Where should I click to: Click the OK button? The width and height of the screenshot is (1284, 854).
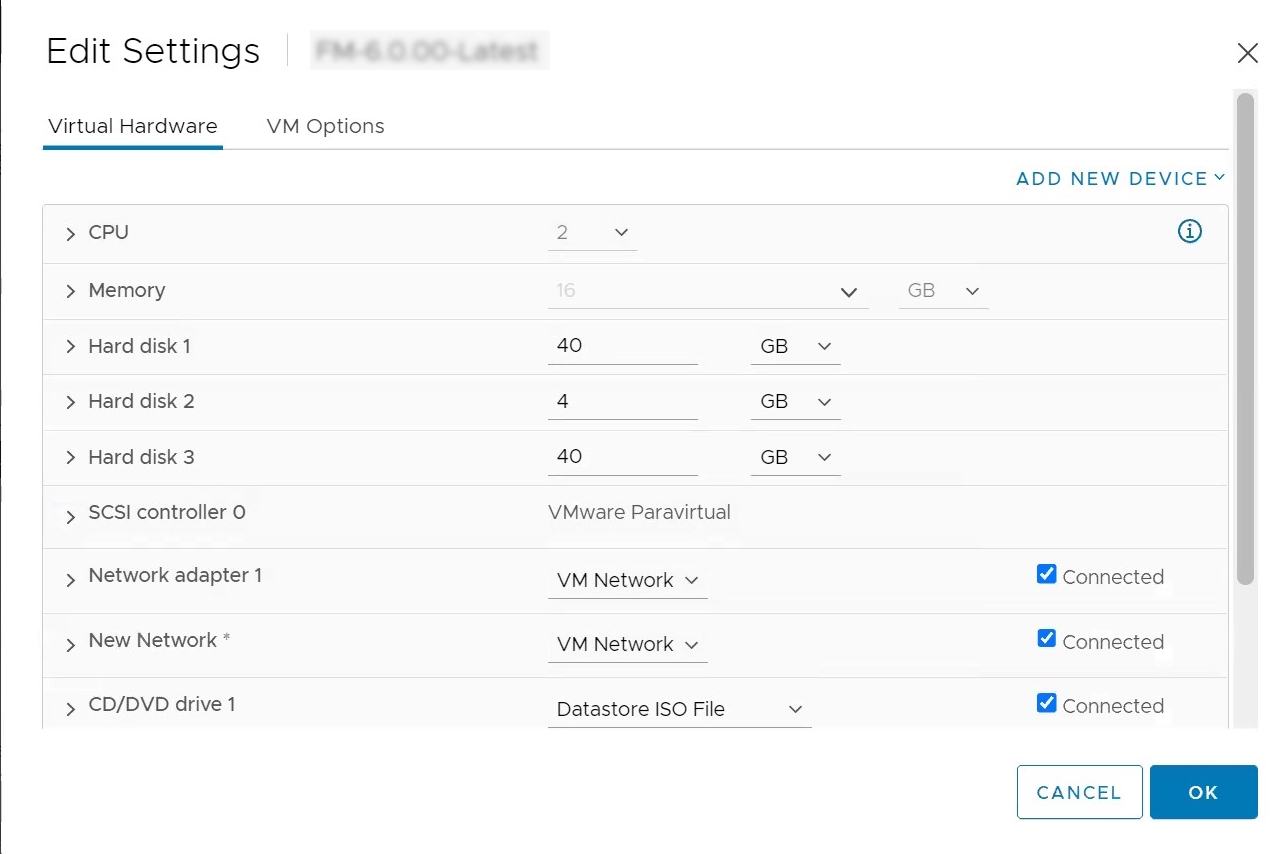pyautogui.click(x=1203, y=792)
